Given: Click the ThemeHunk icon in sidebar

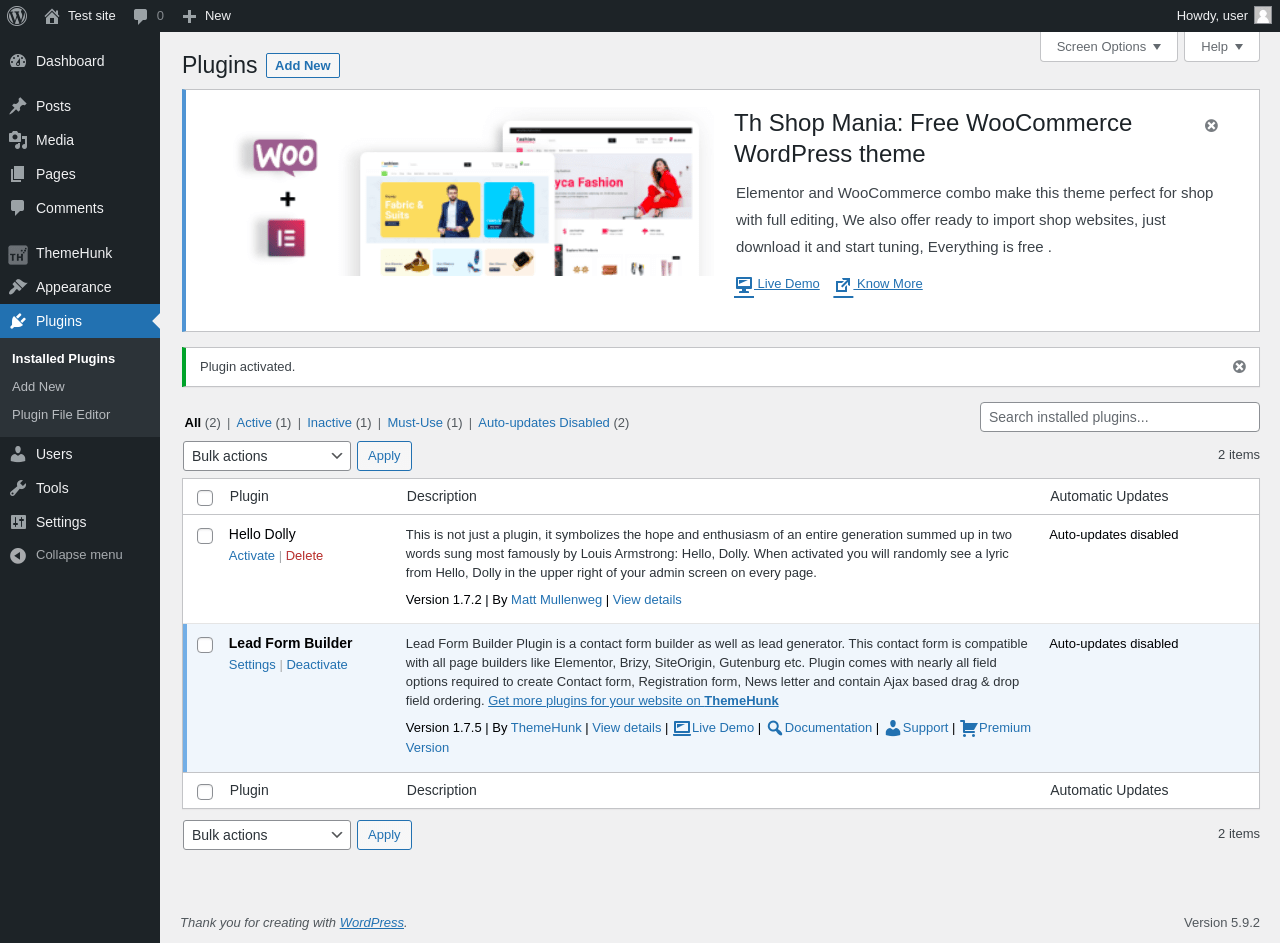Looking at the screenshot, I should (x=18, y=253).
